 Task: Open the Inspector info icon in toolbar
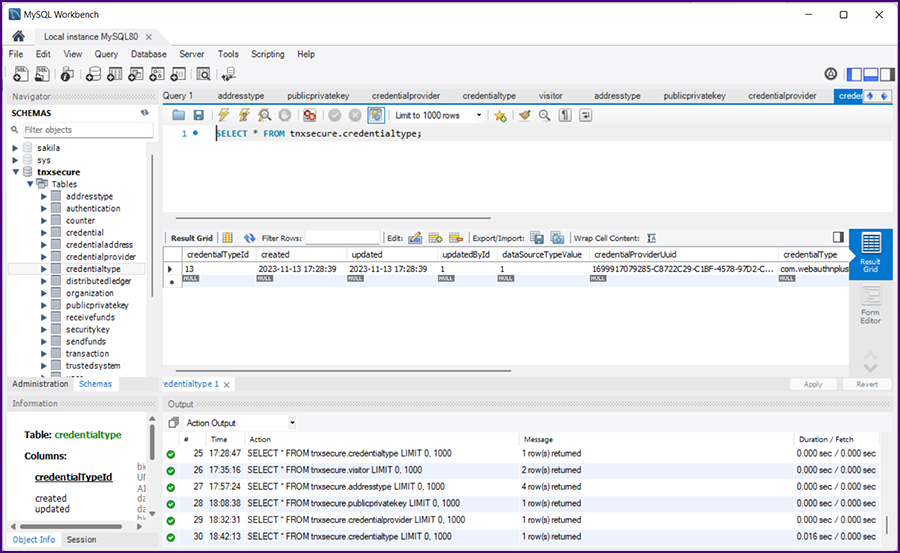[x=67, y=74]
